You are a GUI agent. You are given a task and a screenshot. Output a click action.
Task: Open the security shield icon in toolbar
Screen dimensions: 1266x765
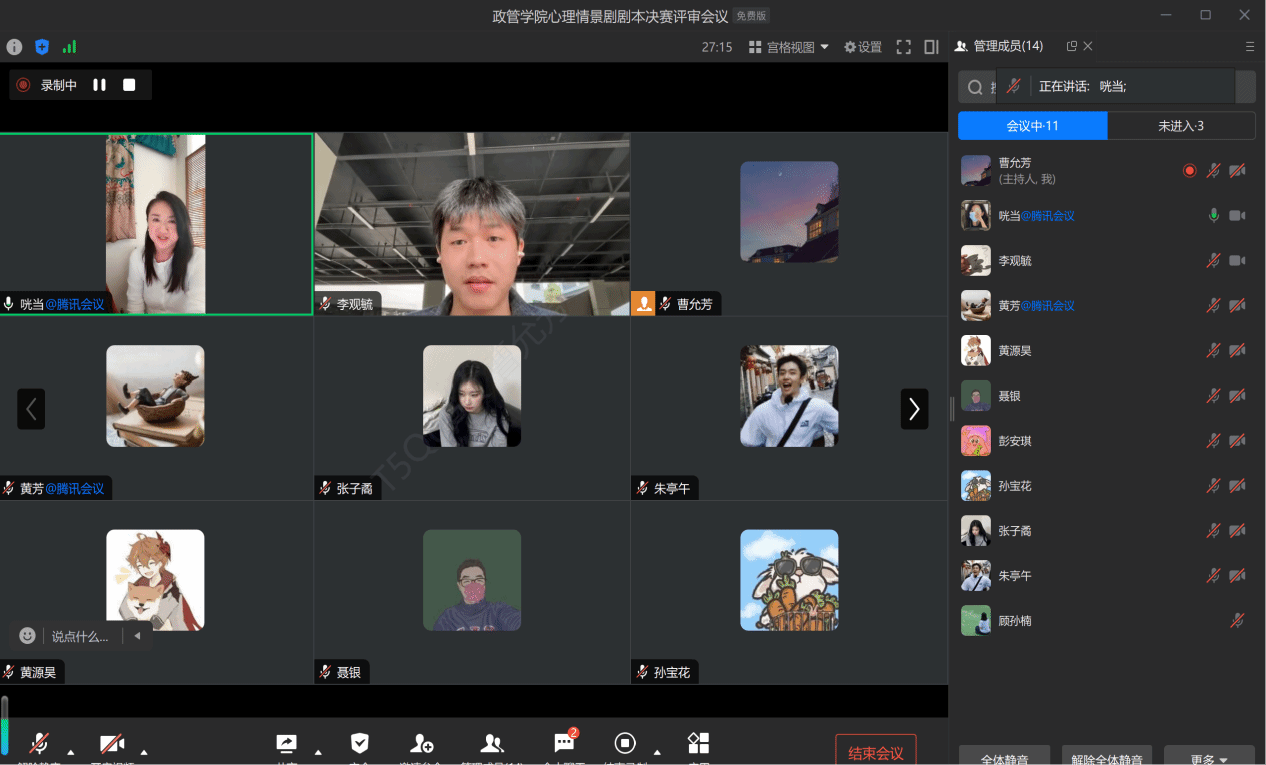[x=360, y=744]
